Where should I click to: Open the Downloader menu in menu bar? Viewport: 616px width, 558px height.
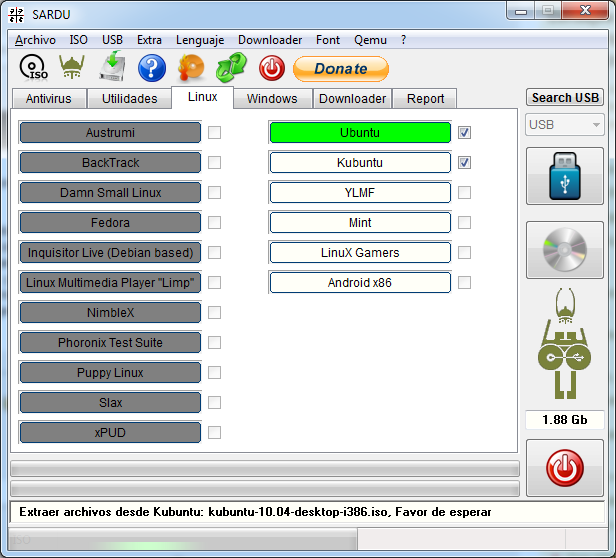tap(270, 40)
